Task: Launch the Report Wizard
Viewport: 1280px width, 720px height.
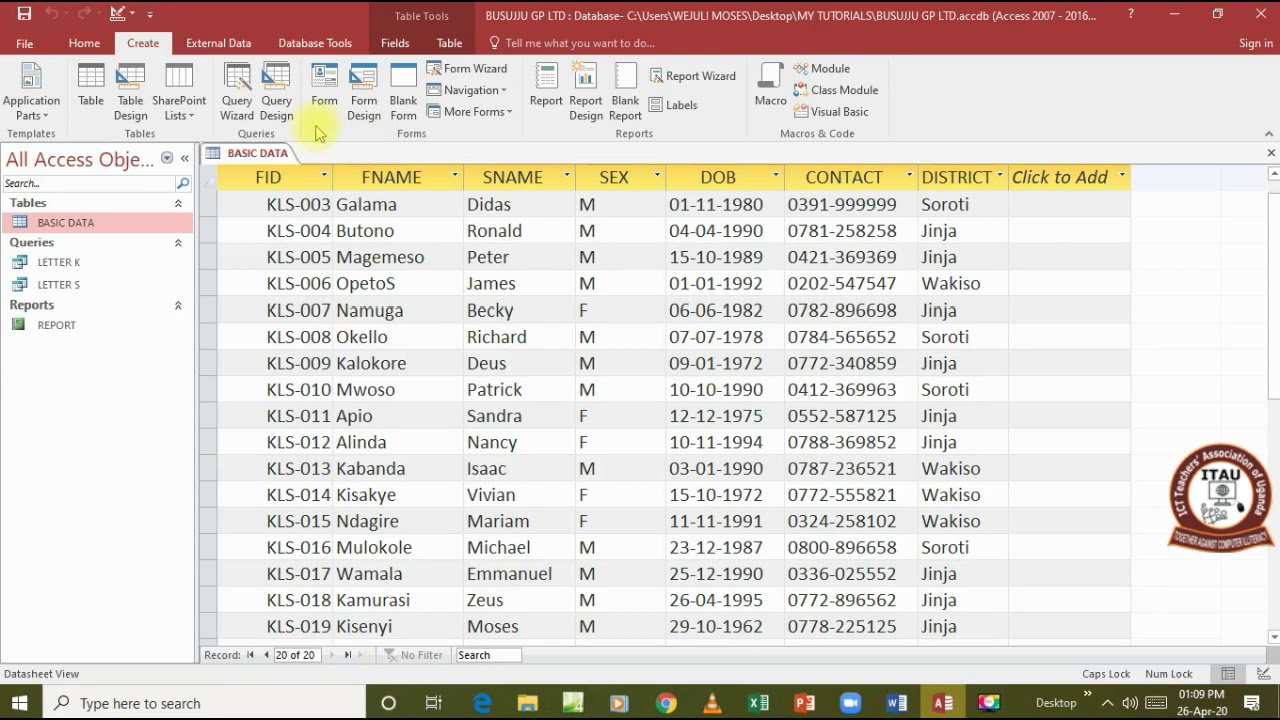Action: 692,76
